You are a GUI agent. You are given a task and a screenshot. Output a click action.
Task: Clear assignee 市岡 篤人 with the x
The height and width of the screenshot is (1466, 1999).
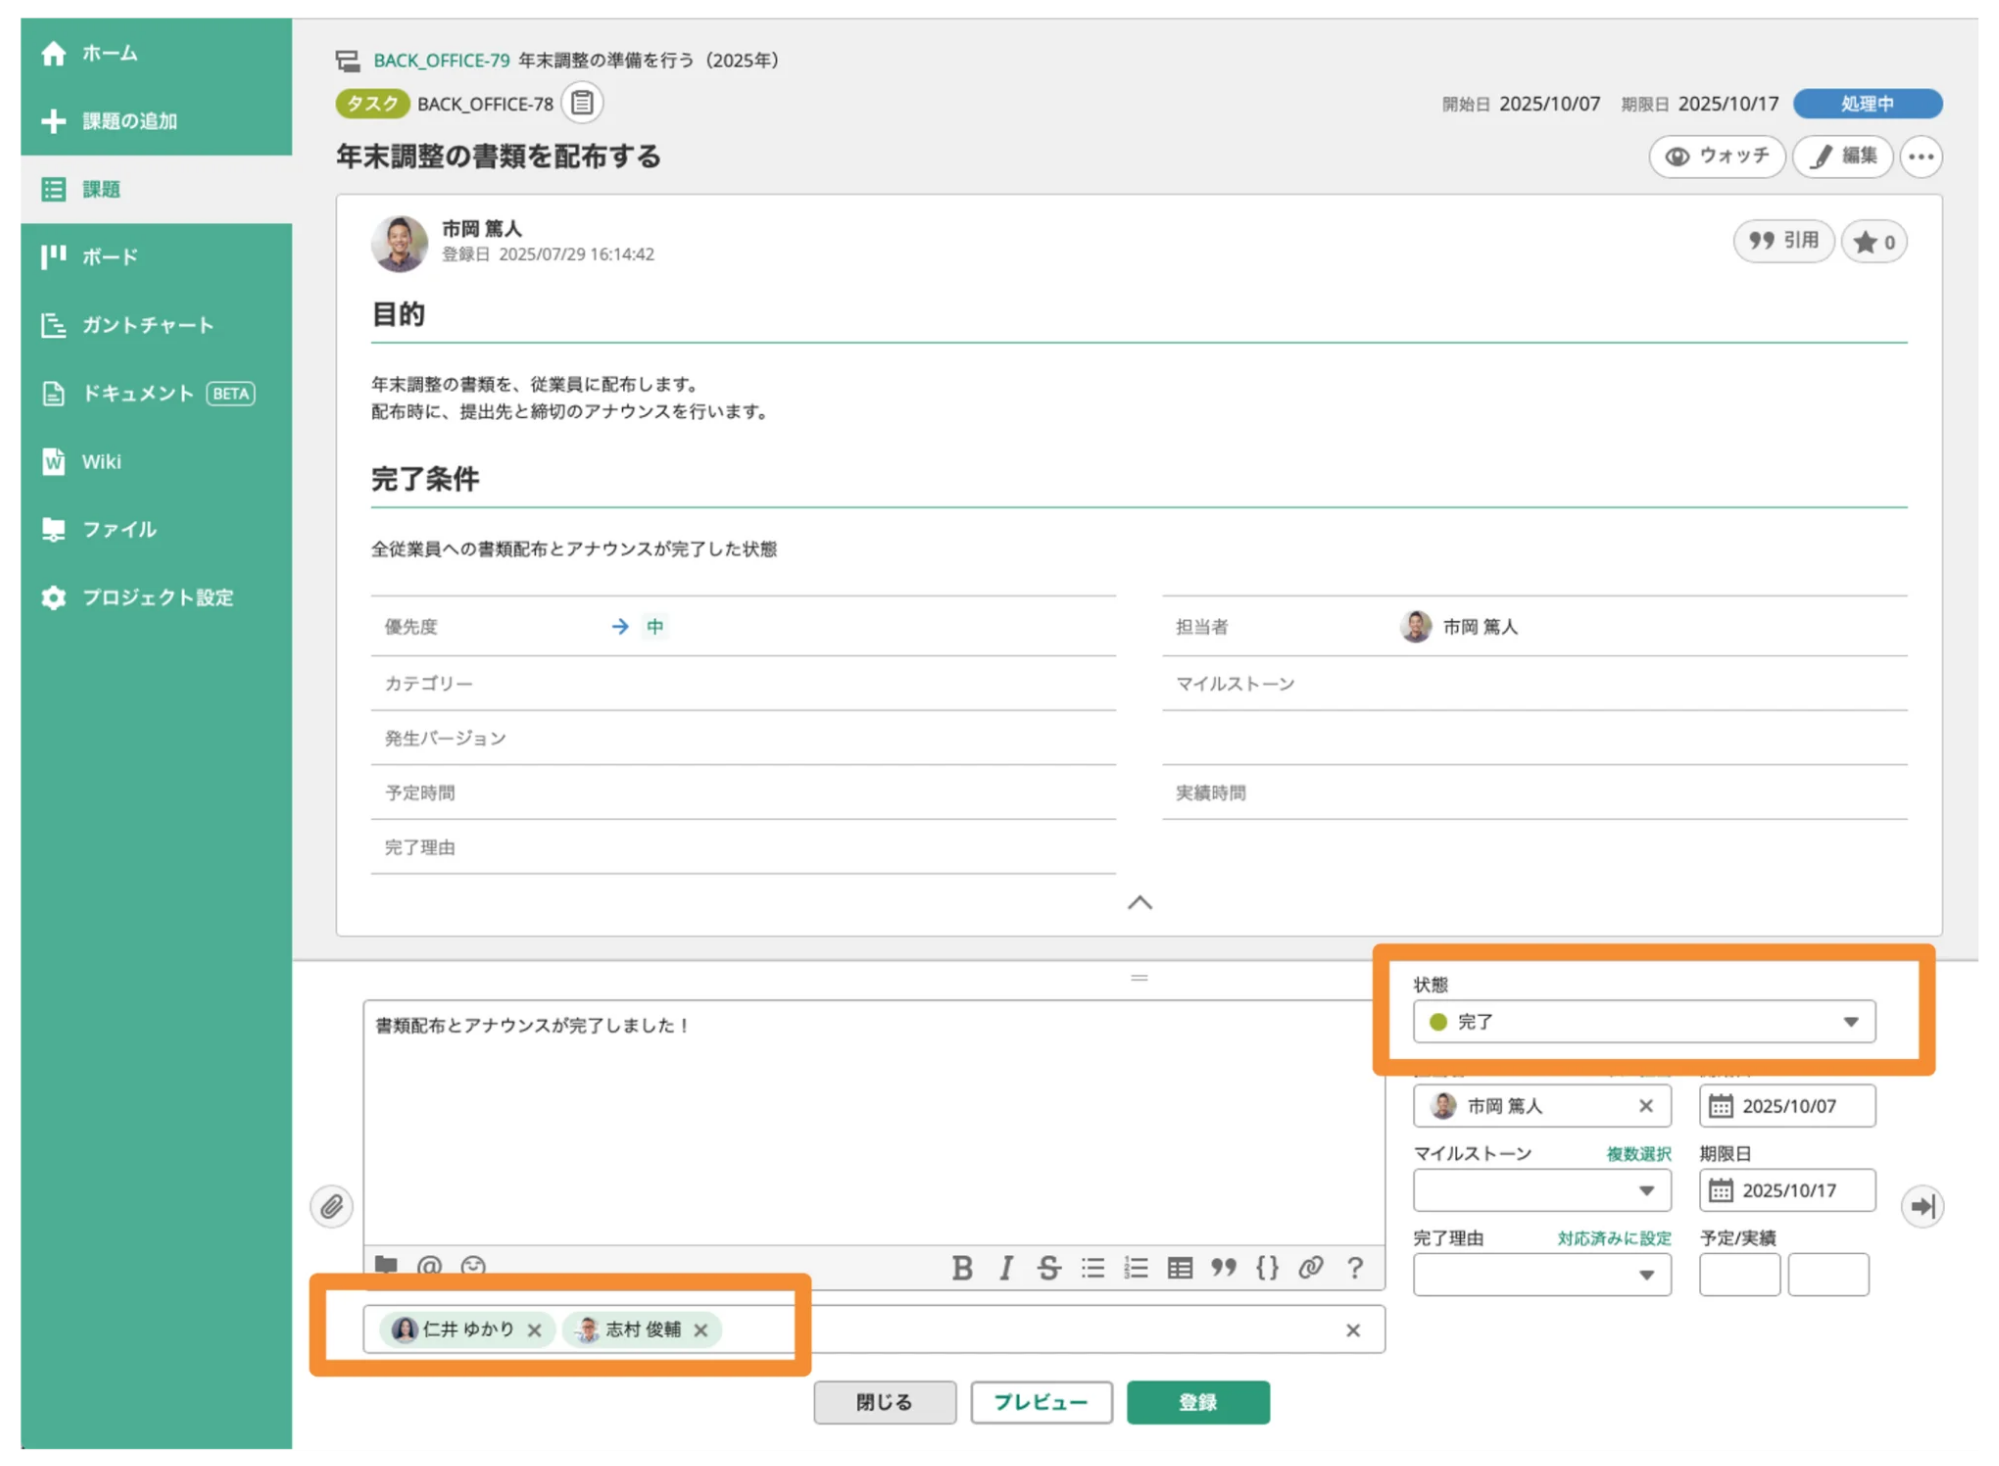click(x=1645, y=1106)
